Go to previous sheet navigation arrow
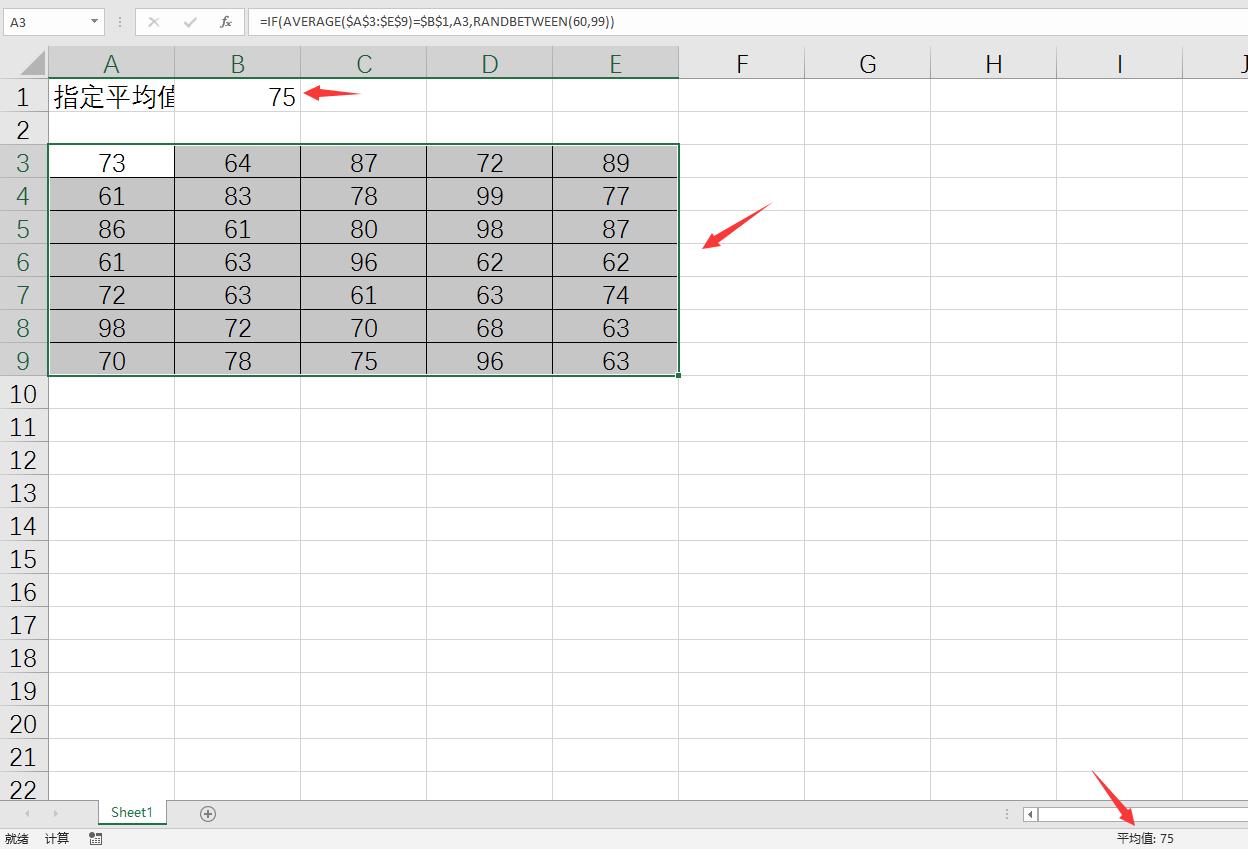This screenshot has height=849, width=1248. (x=28, y=814)
